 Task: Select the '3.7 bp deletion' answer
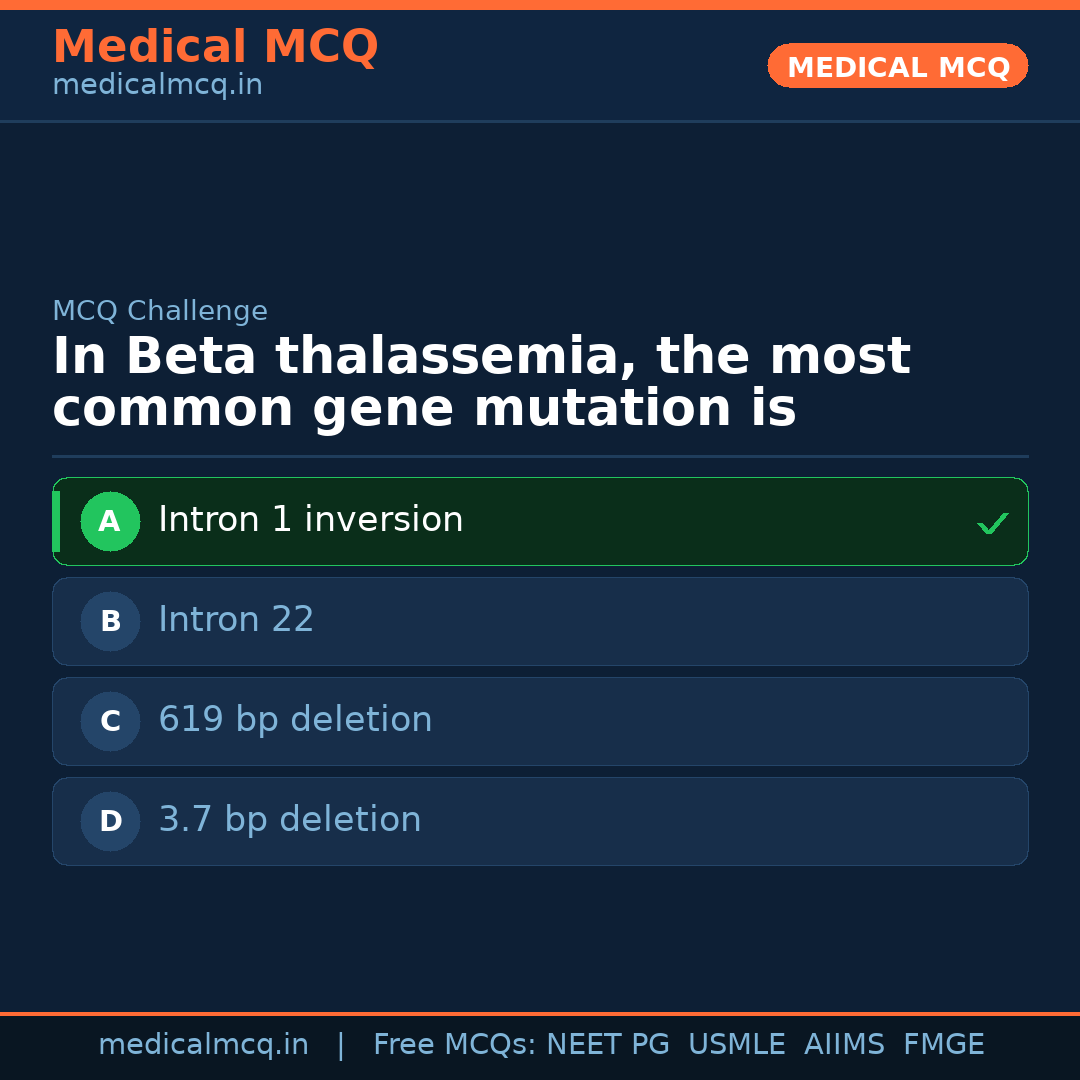point(290,820)
